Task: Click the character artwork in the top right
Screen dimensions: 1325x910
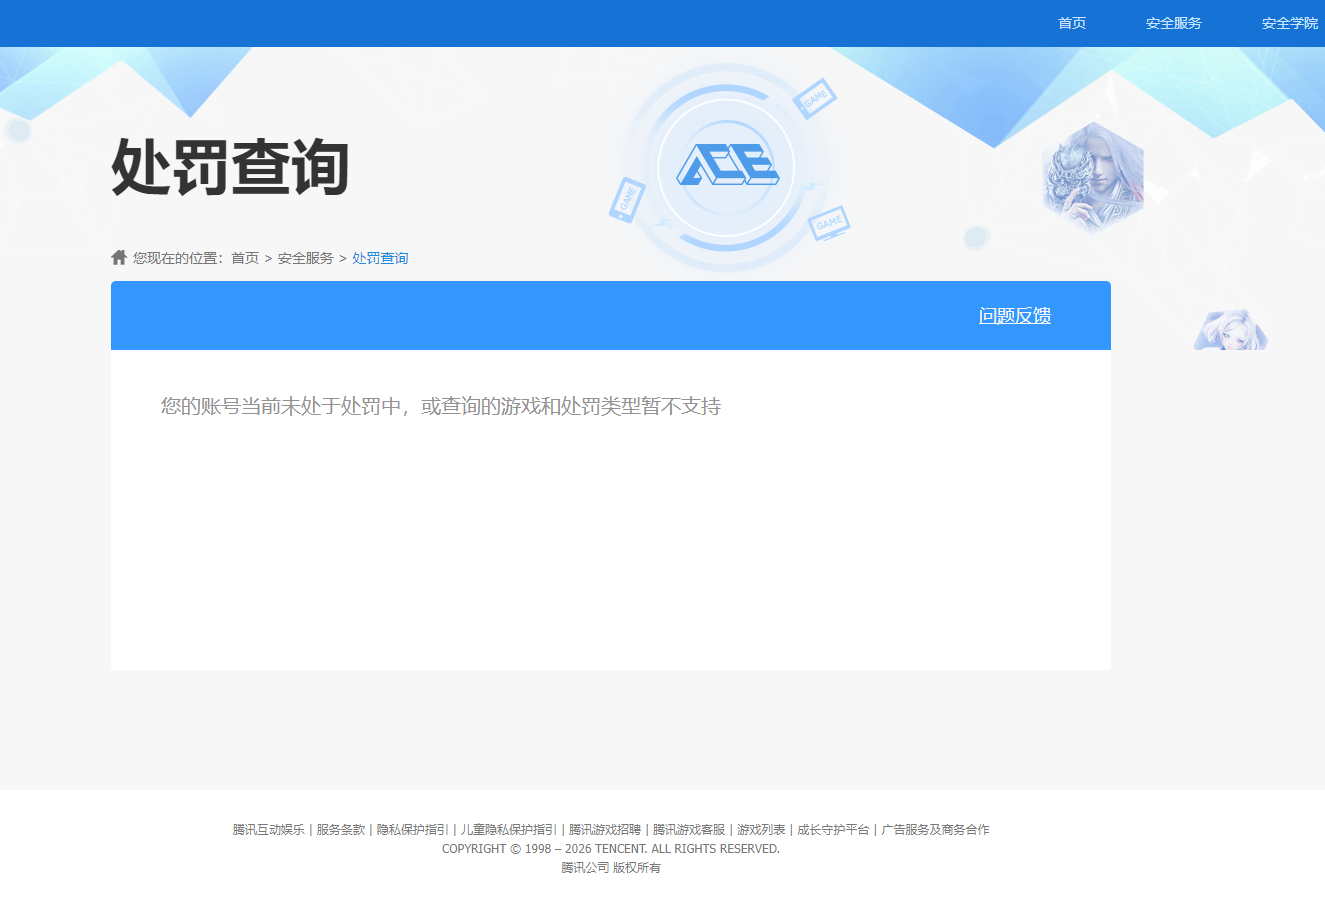Action: tap(1092, 180)
